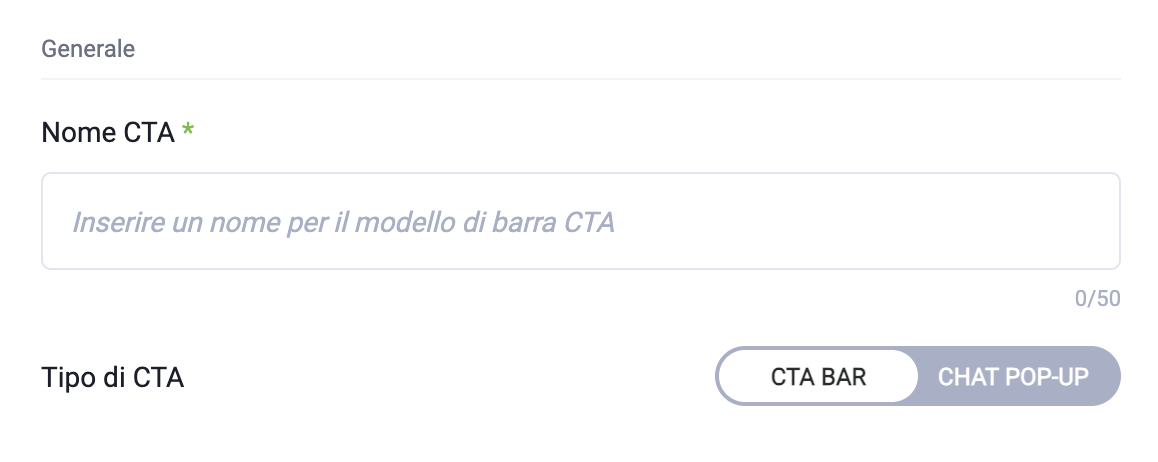This screenshot has height=462, width=1158.
Task: Select the CTA BAR option
Action: 817,377
